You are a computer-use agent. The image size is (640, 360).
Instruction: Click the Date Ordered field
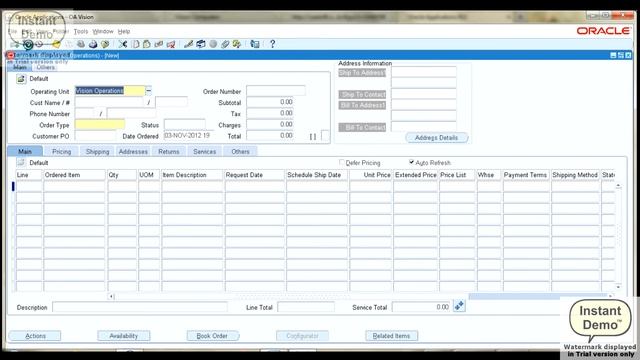pyautogui.click(x=188, y=136)
